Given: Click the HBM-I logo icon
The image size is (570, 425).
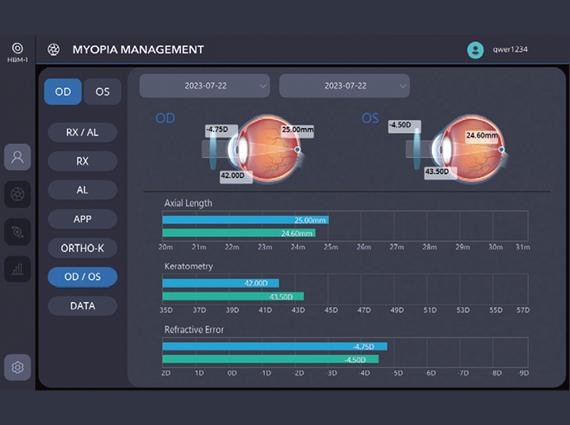Looking at the screenshot, I should tap(17, 48).
